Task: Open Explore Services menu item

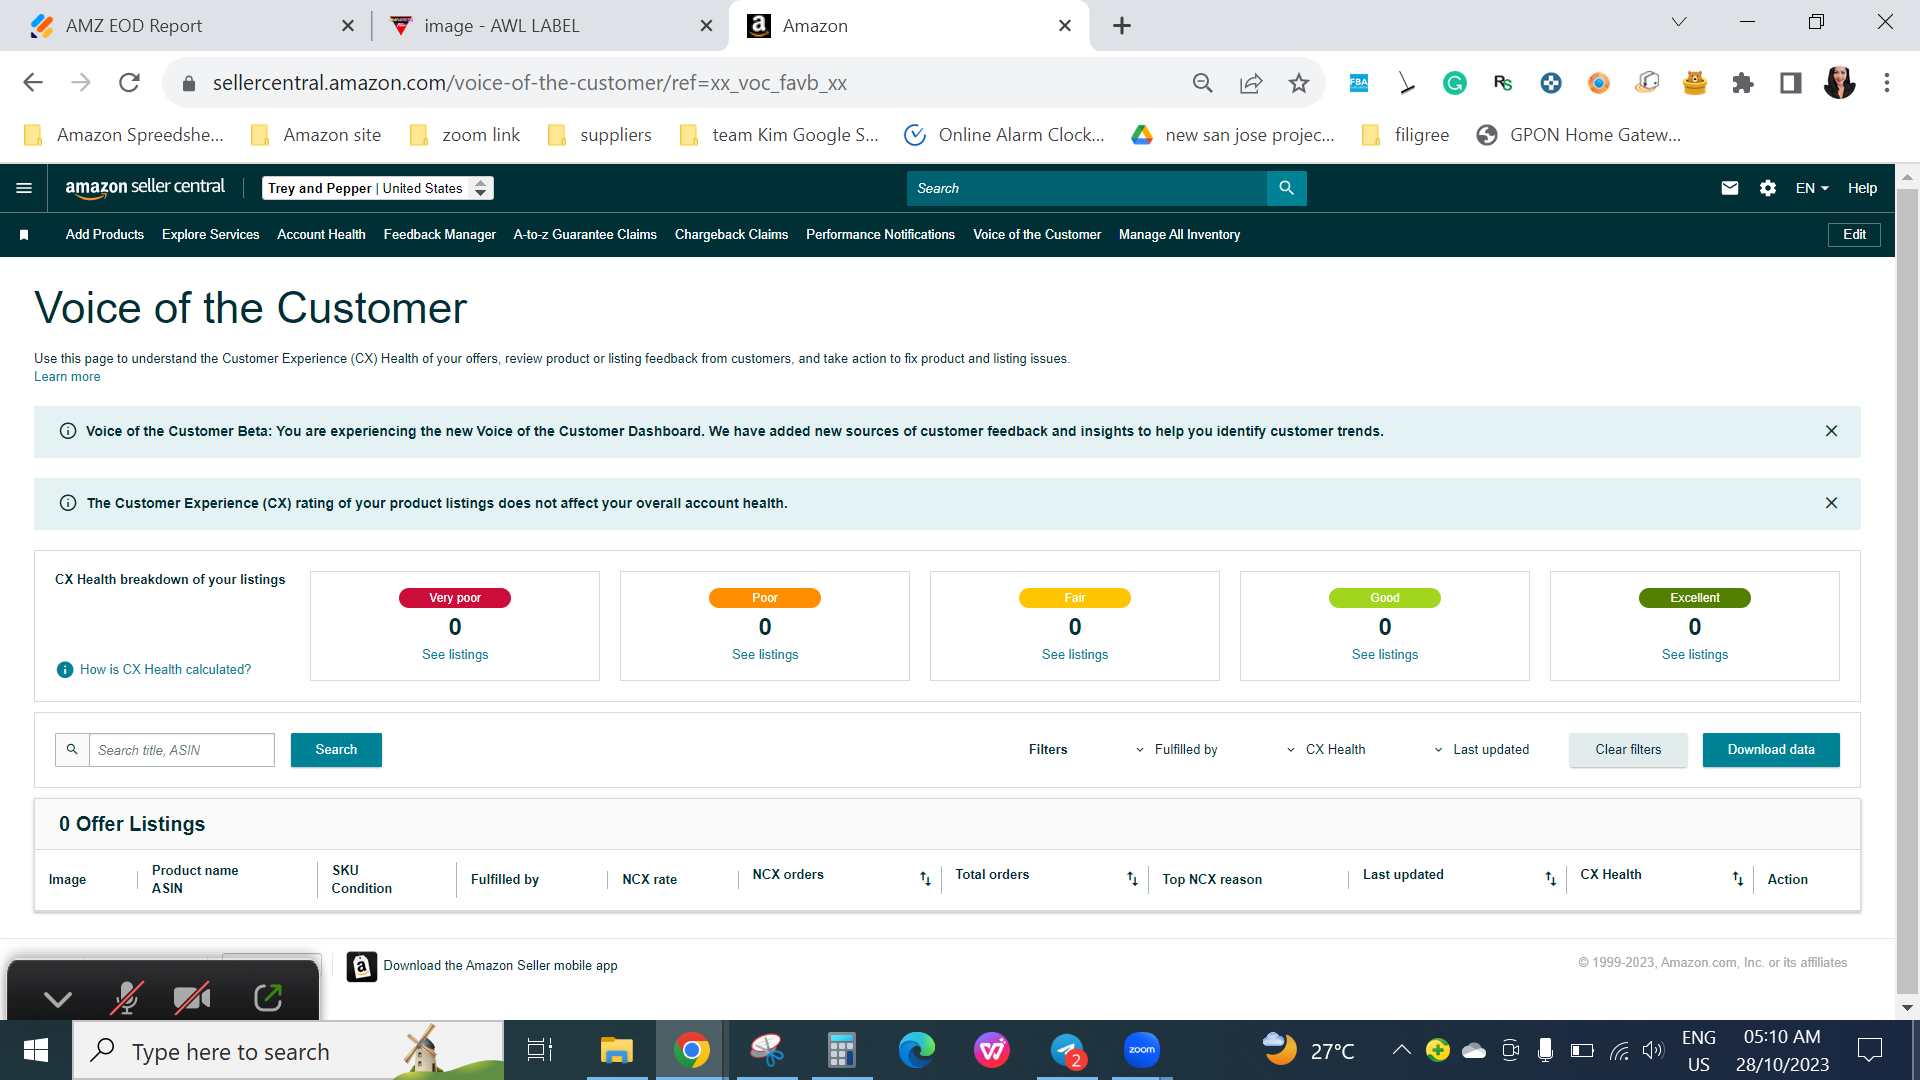Action: click(210, 235)
